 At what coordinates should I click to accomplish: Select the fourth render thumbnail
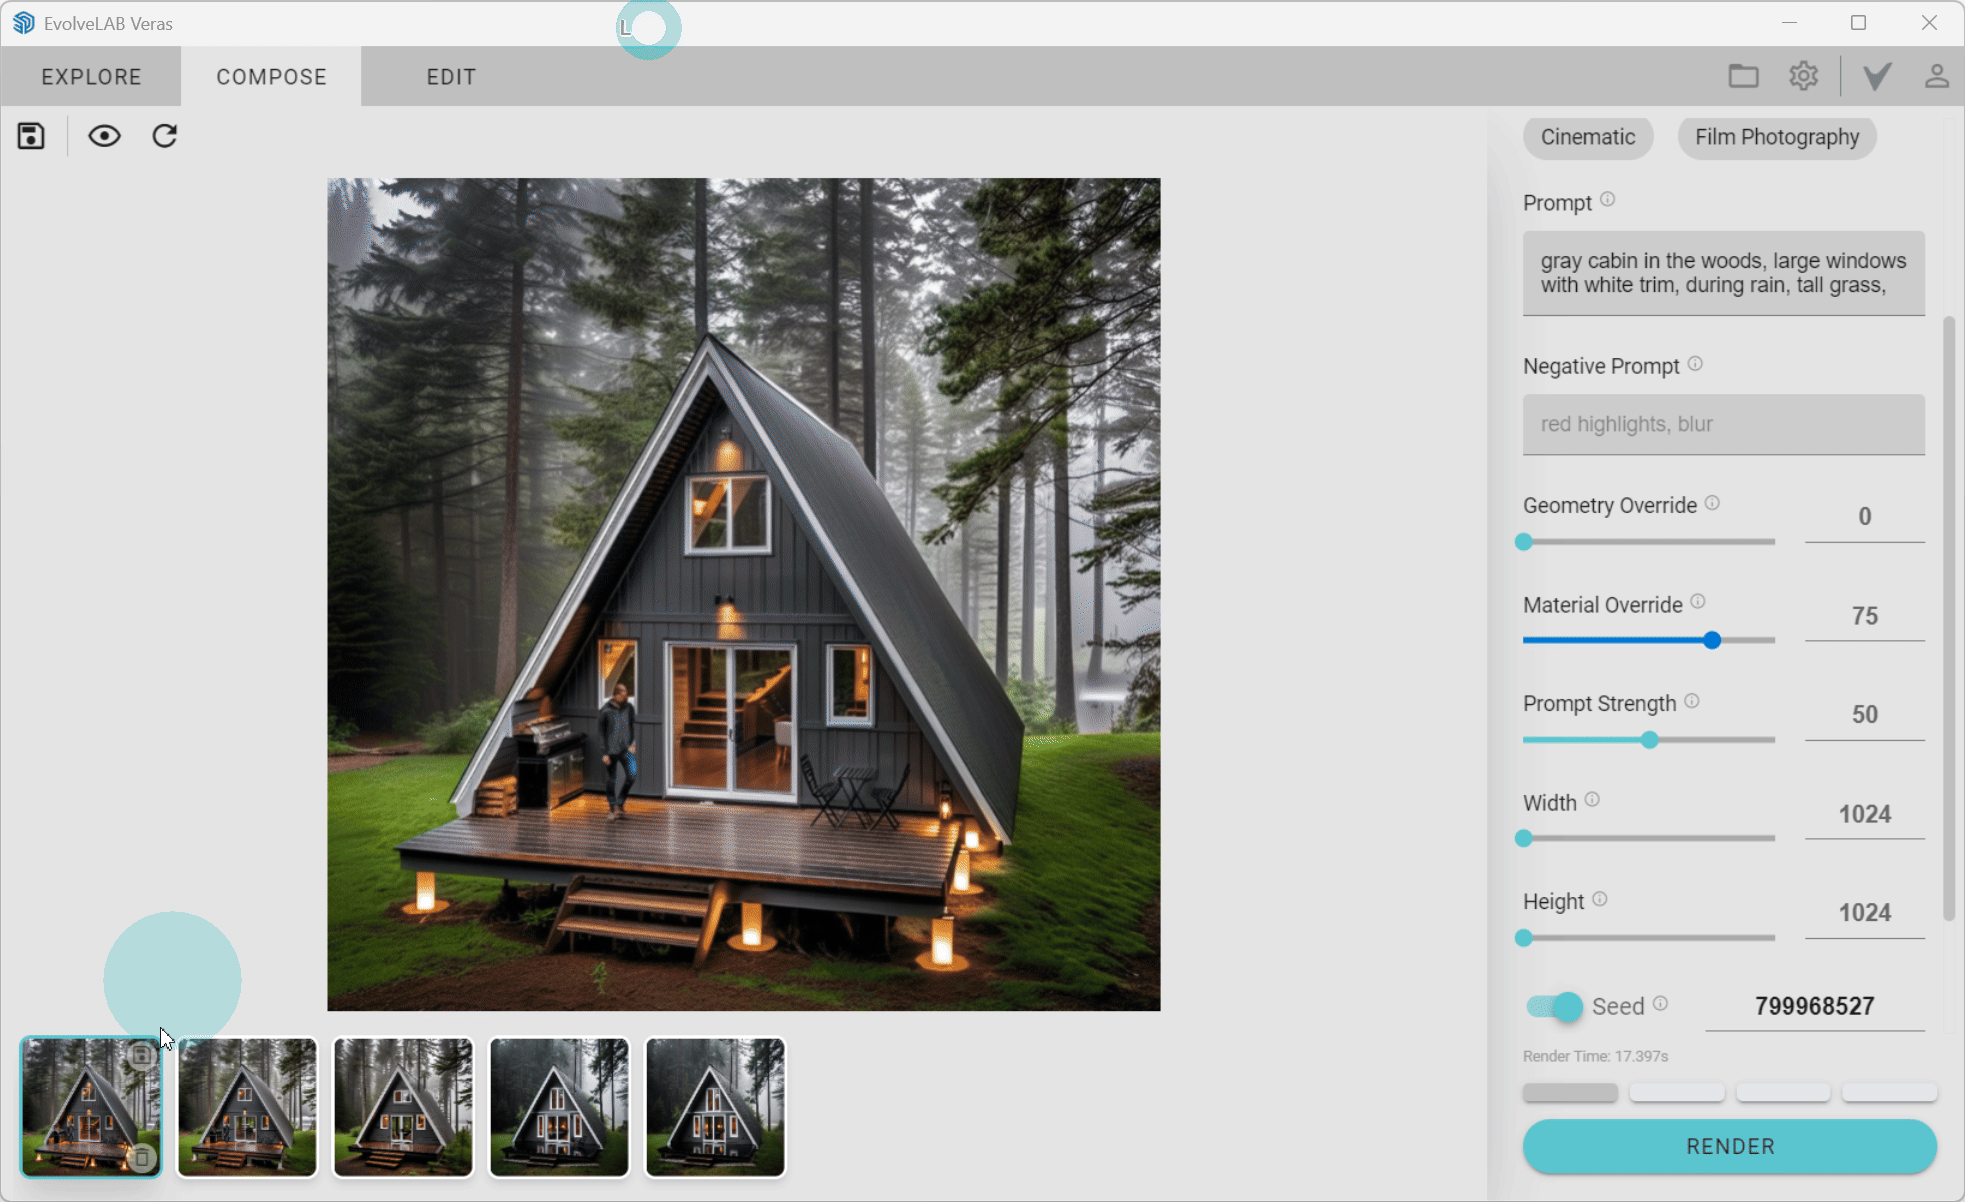click(x=558, y=1106)
